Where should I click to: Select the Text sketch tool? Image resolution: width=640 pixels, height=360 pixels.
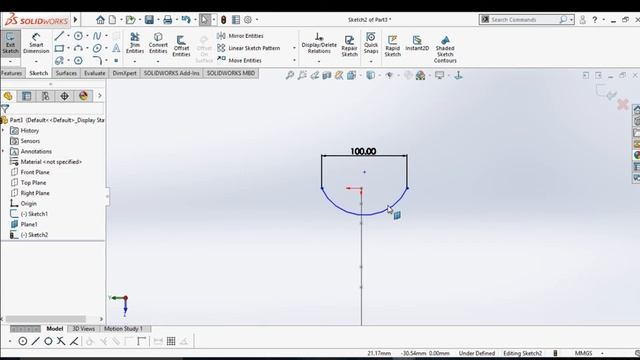116,48
